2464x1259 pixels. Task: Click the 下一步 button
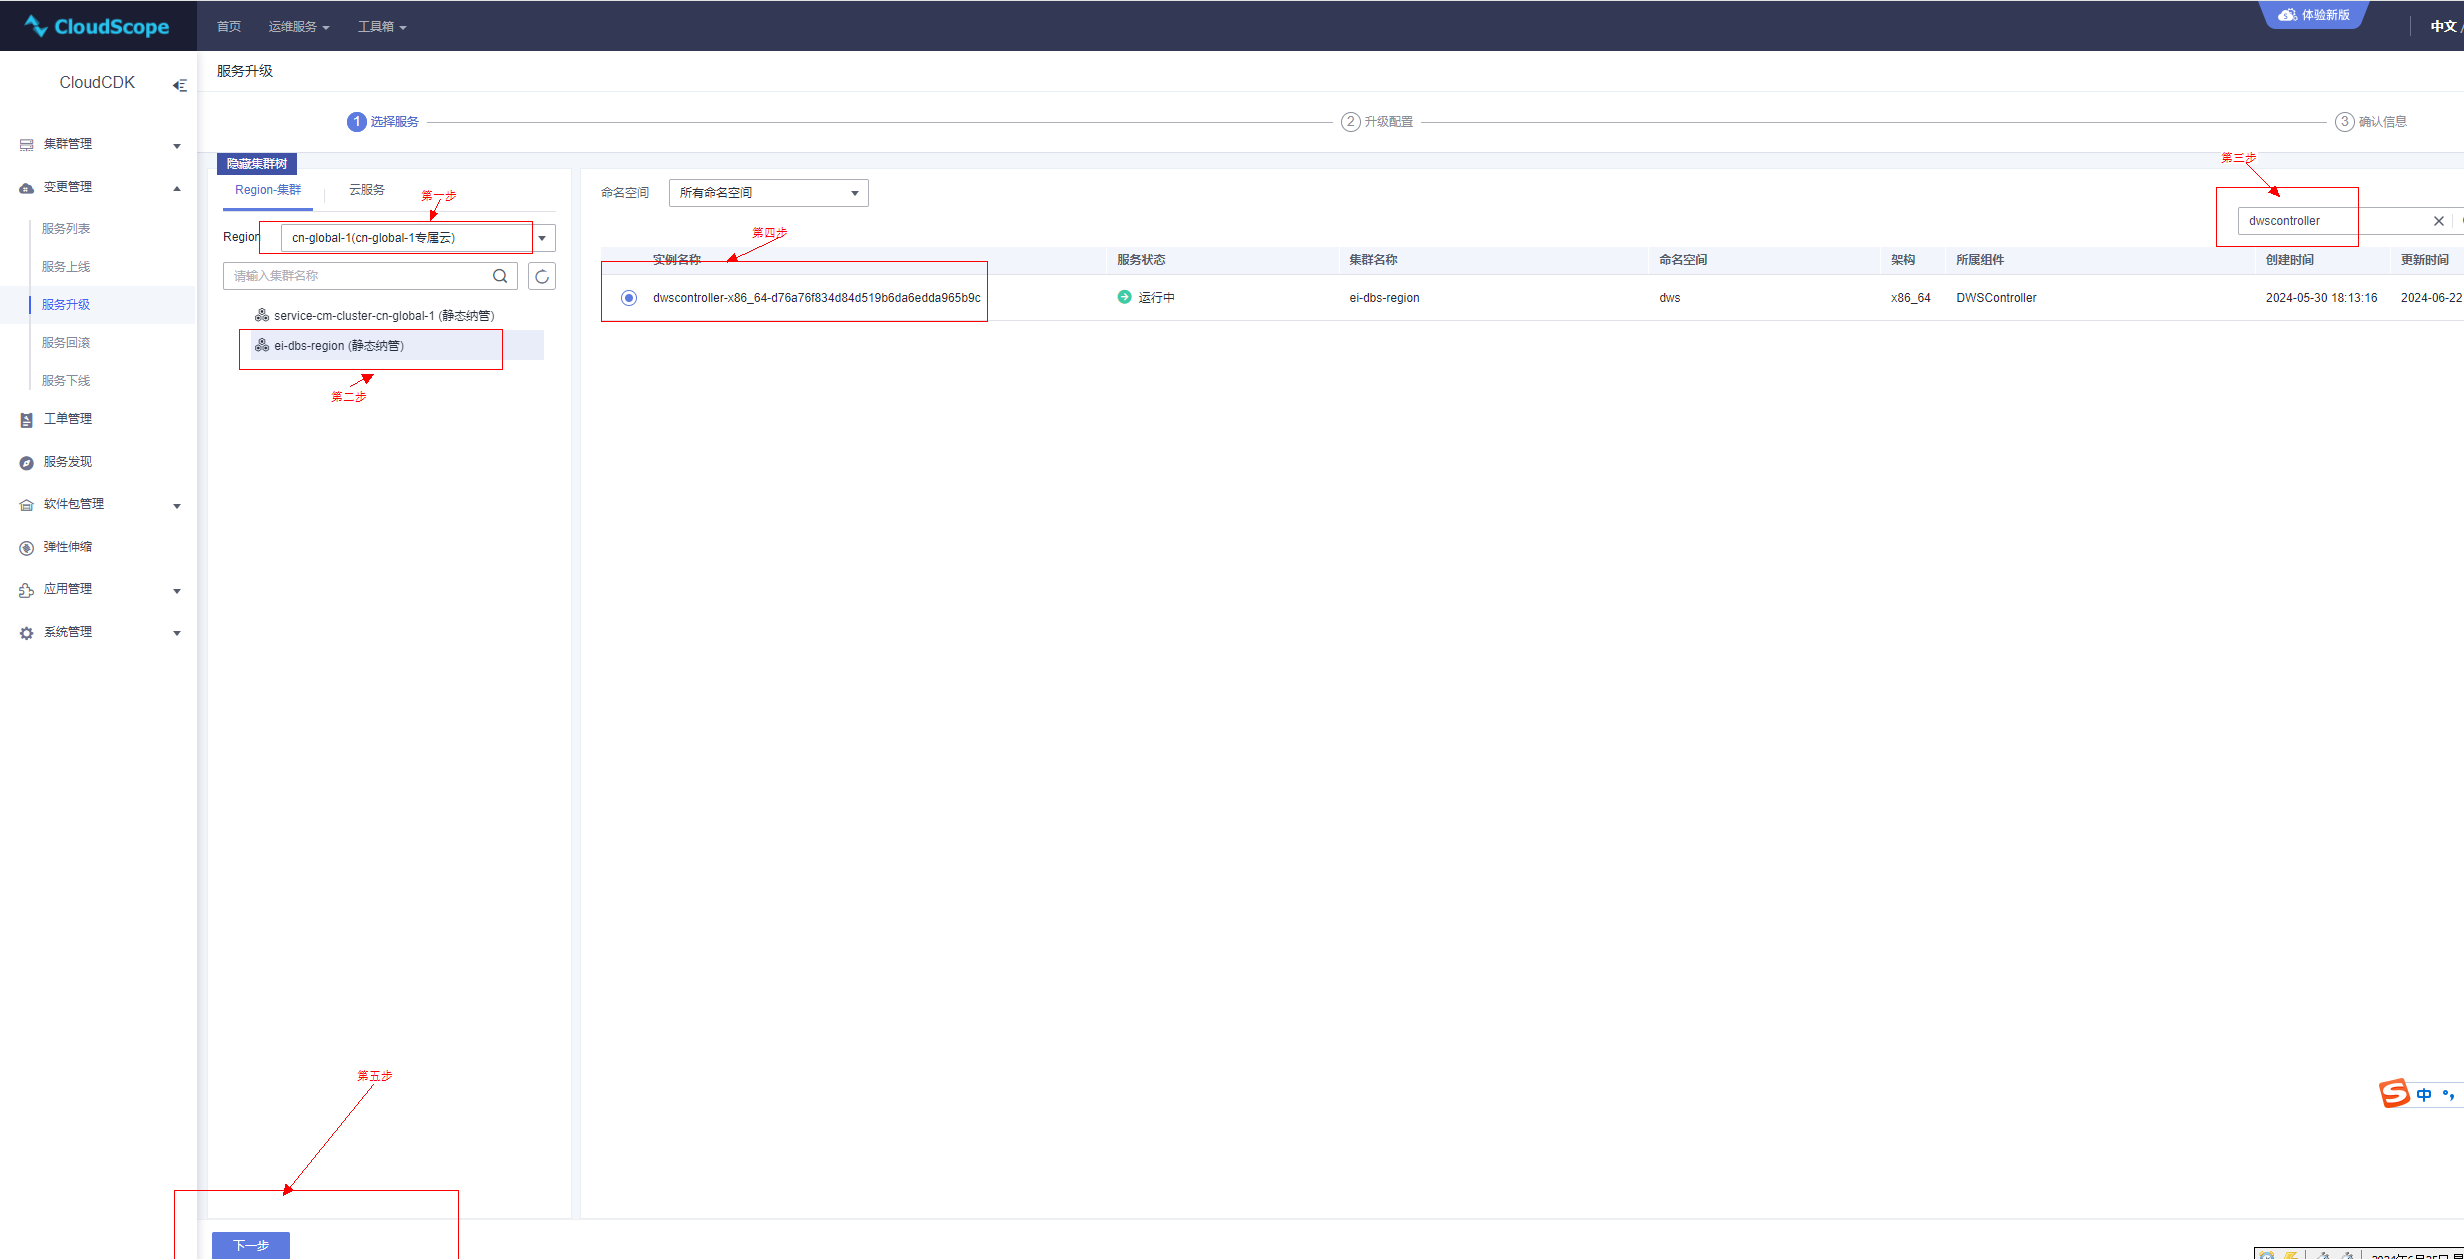click(x=251, y=1244)
